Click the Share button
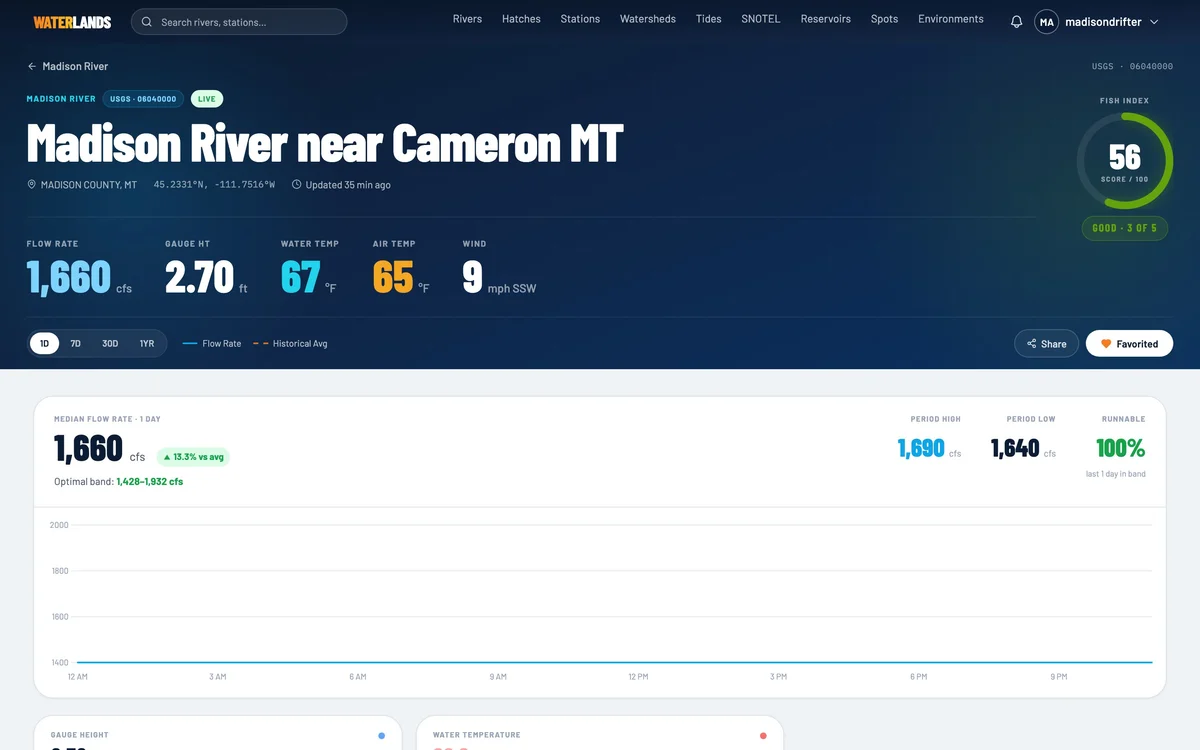1200x750 pixels. [1046, 344]
